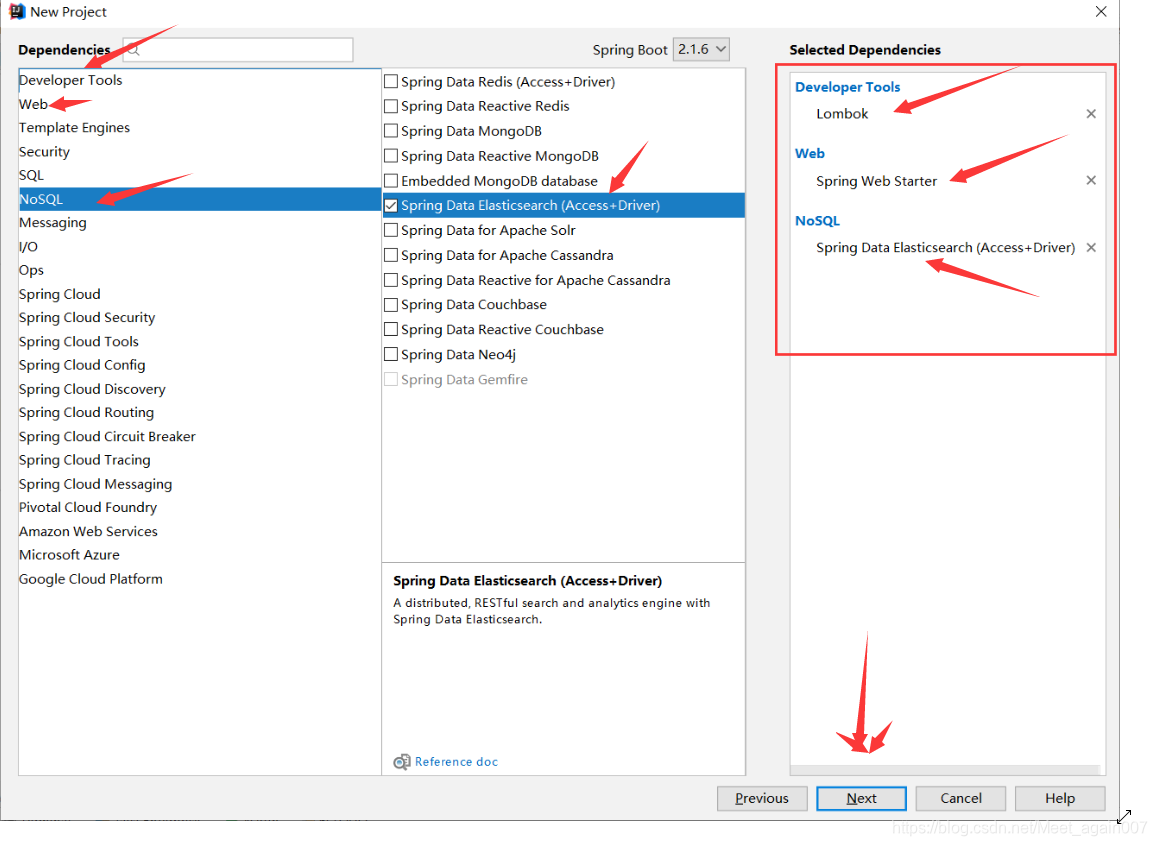This screenshot has height=846, width=1157.
Task: Check Spring Data Reactive MongoDB
Action: (x=391, y=156)
